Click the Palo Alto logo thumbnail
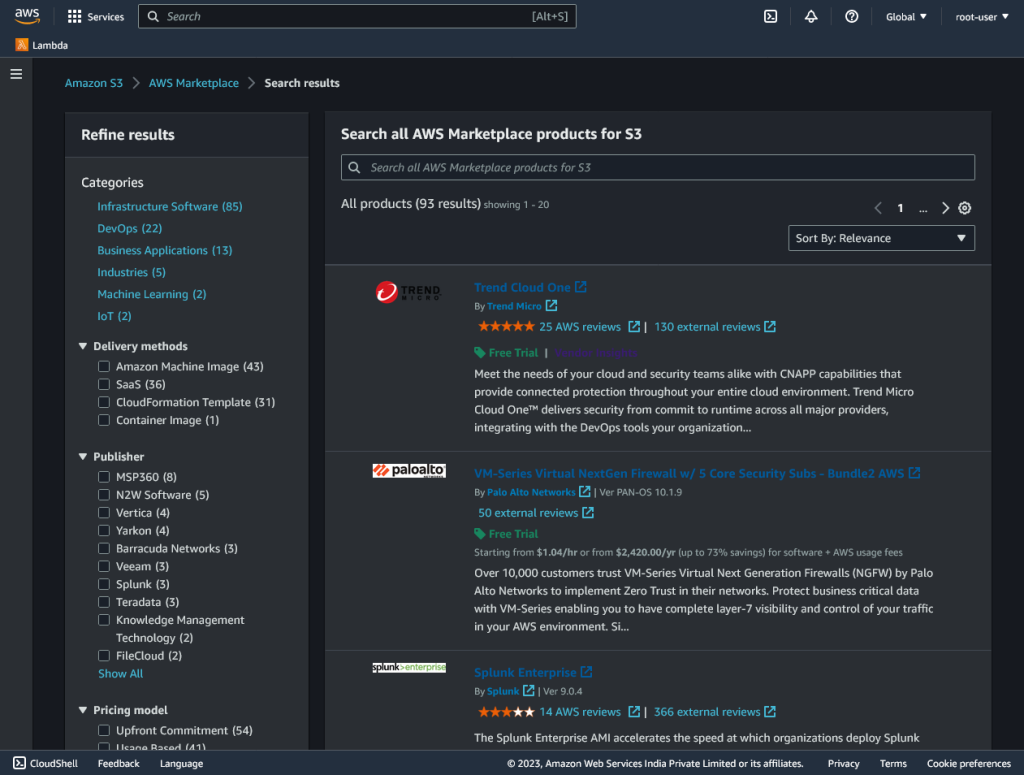Image resolution: width=1024 pixels, height=775 pixels. [x=409, y=471]
